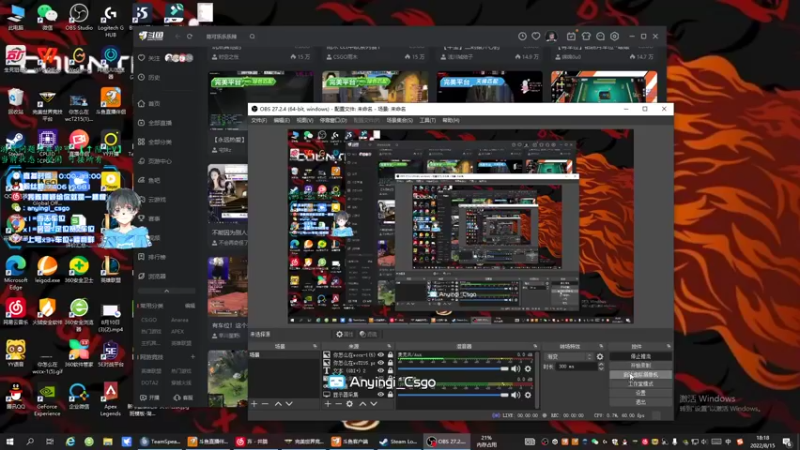800x450 pixels.
Task: Collapse Douyu sidebar with chevron arrow
Action: pyautogui.click(x=166, y=291)
